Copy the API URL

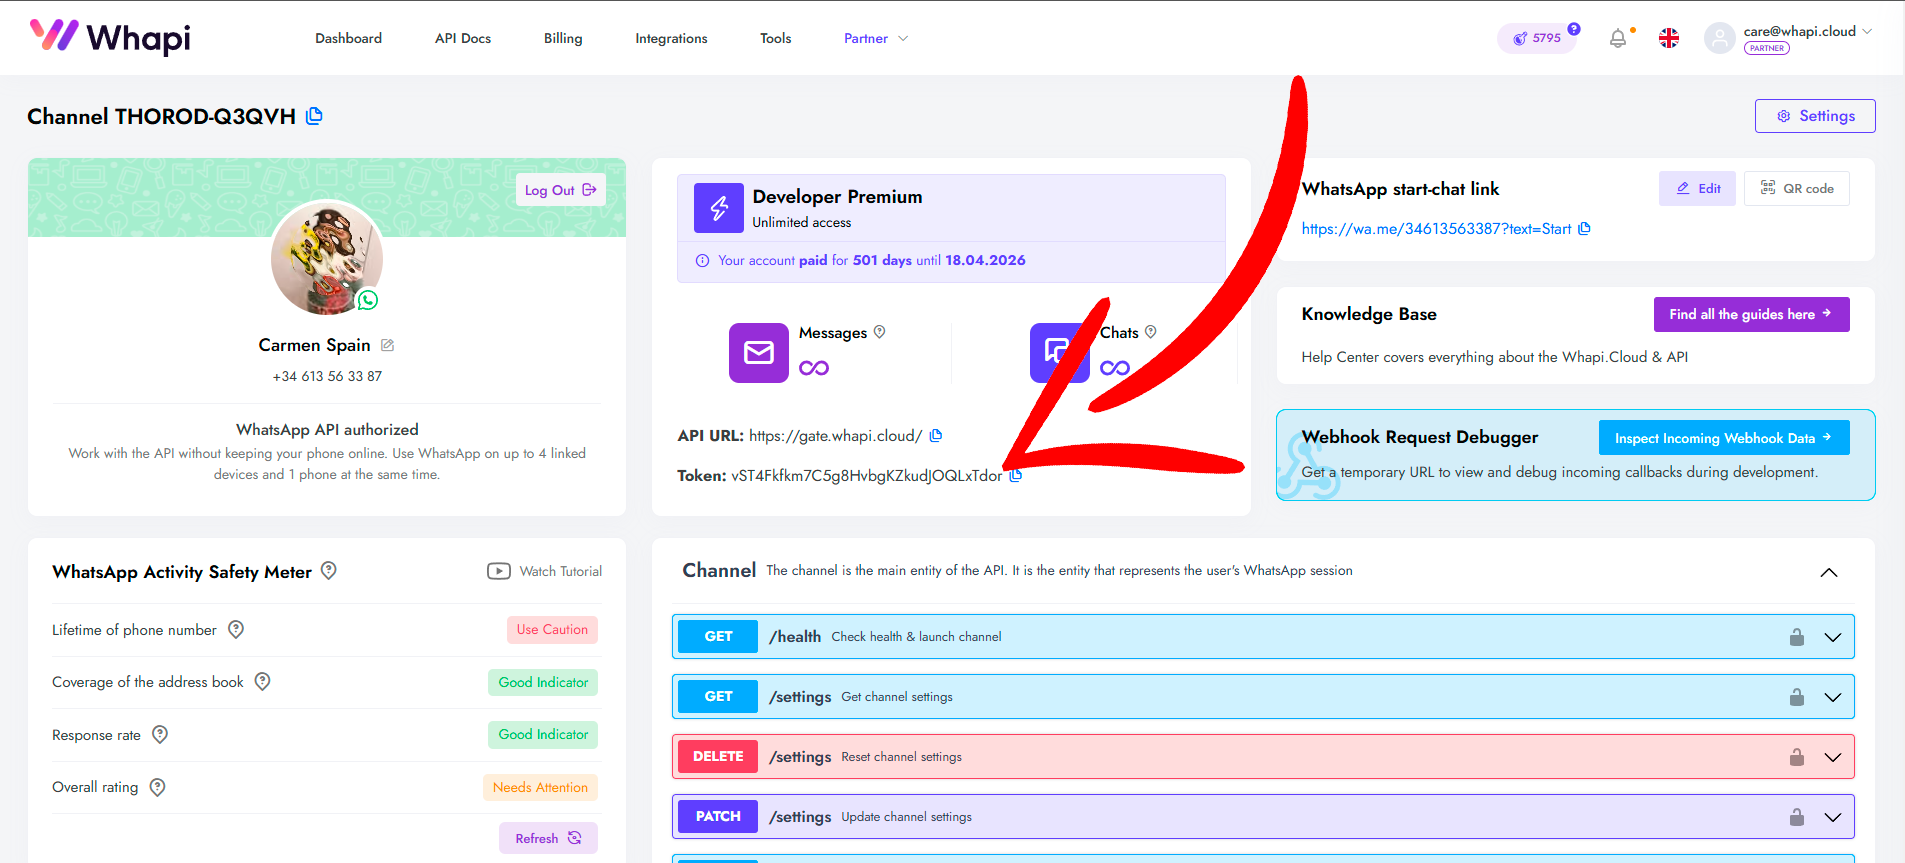(x=936, y=435)
